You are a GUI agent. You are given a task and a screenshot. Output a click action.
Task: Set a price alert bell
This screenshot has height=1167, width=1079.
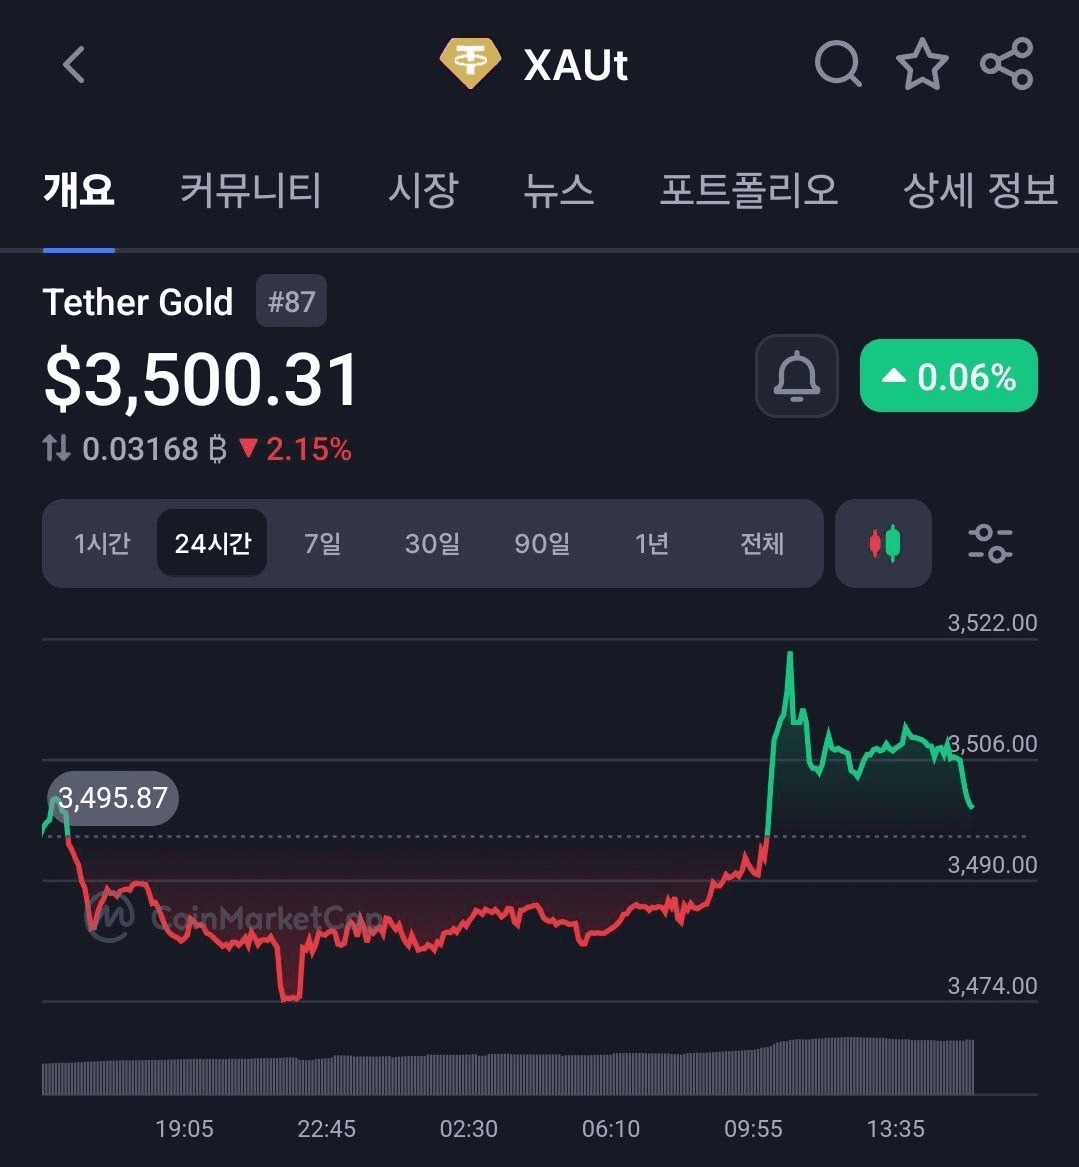796,376
